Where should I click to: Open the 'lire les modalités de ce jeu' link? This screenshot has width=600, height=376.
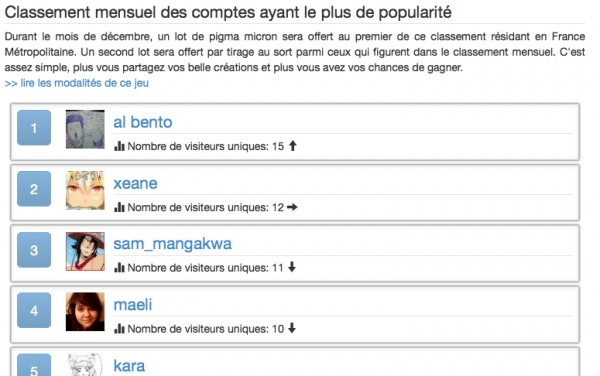(x=77, y=83)
